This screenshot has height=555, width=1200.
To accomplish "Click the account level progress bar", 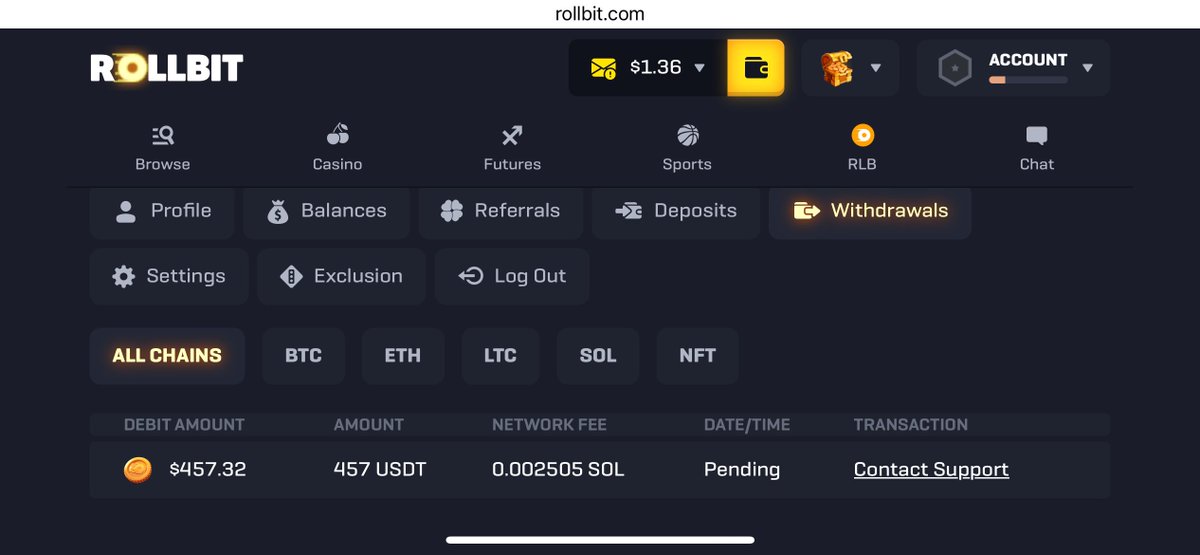I will [x=1028, y=80].
